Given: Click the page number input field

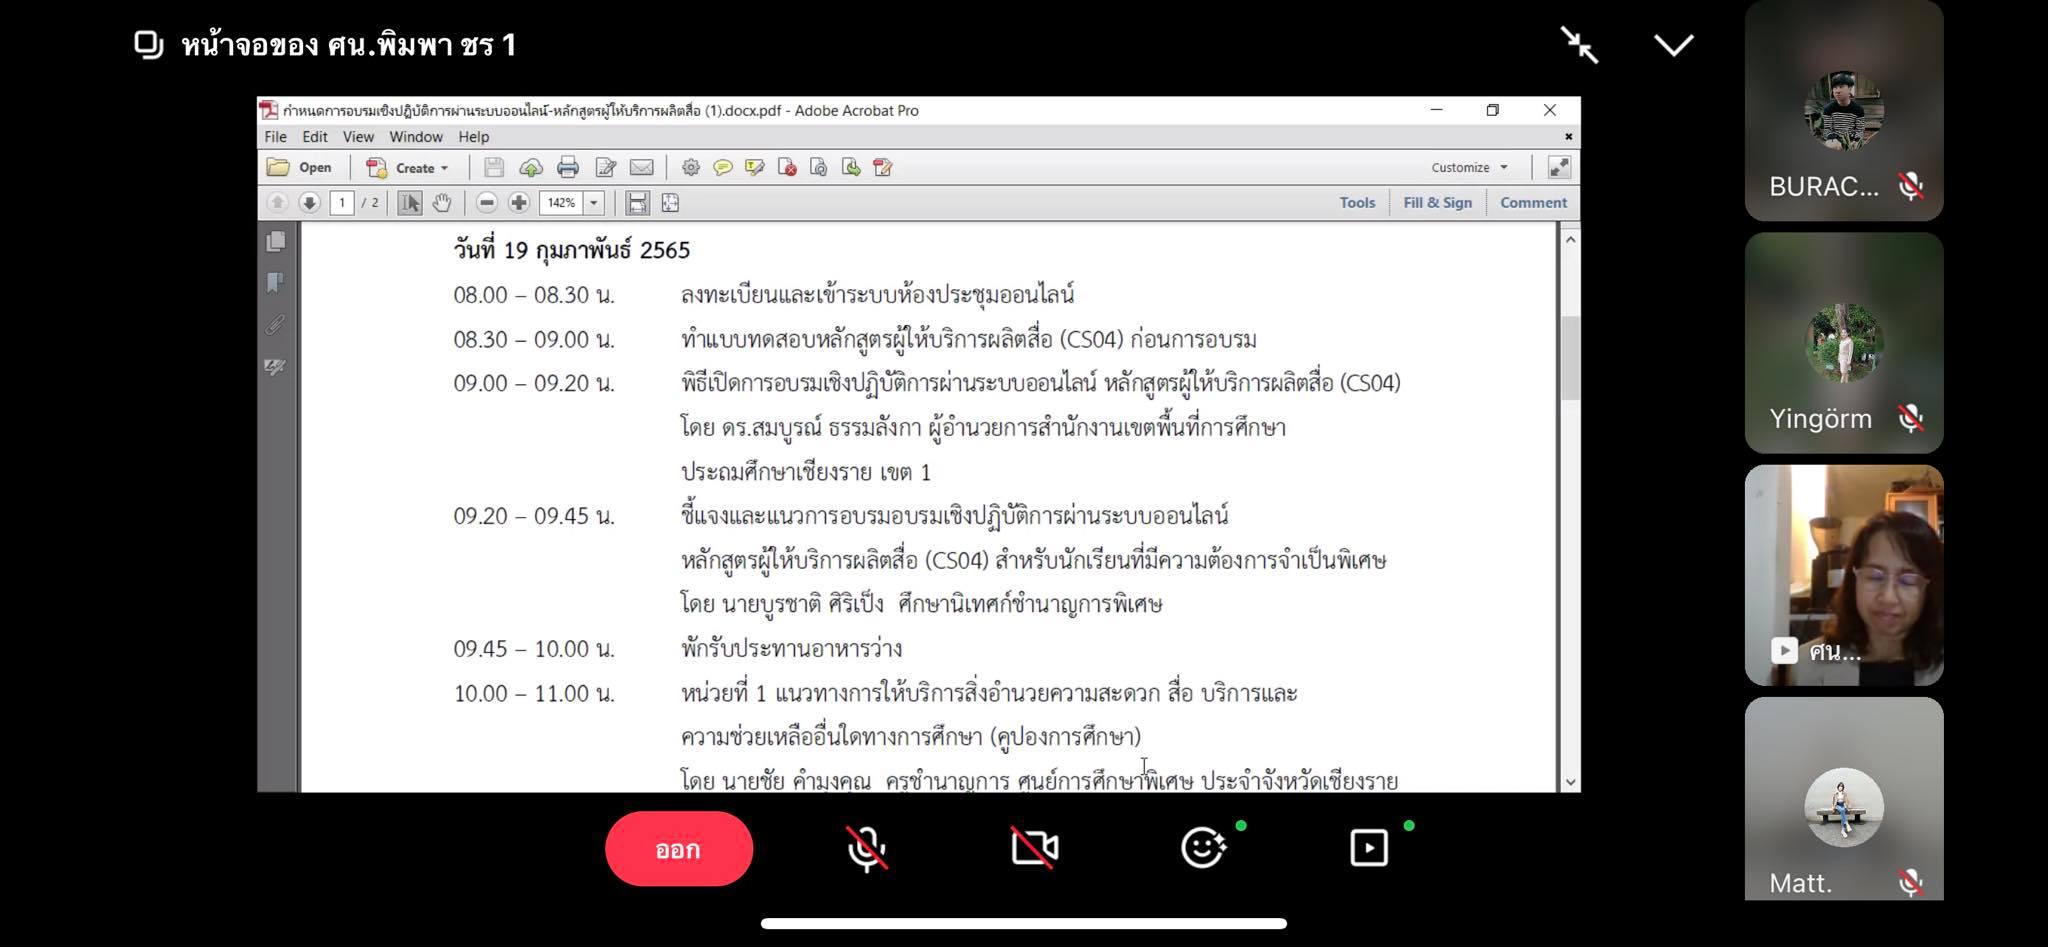Looking at the screenshot, I should coord(342,203).
